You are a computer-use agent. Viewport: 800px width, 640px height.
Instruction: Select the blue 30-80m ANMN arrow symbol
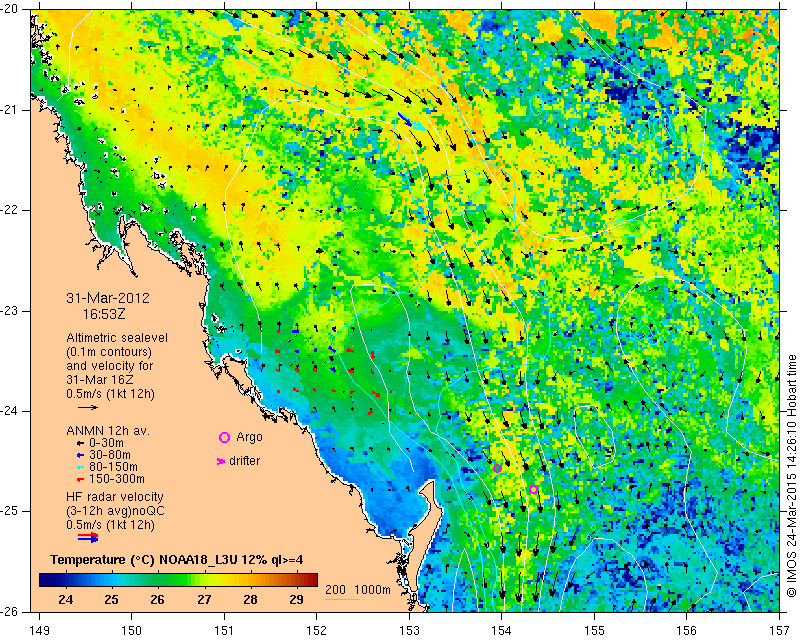coord(80,455)
